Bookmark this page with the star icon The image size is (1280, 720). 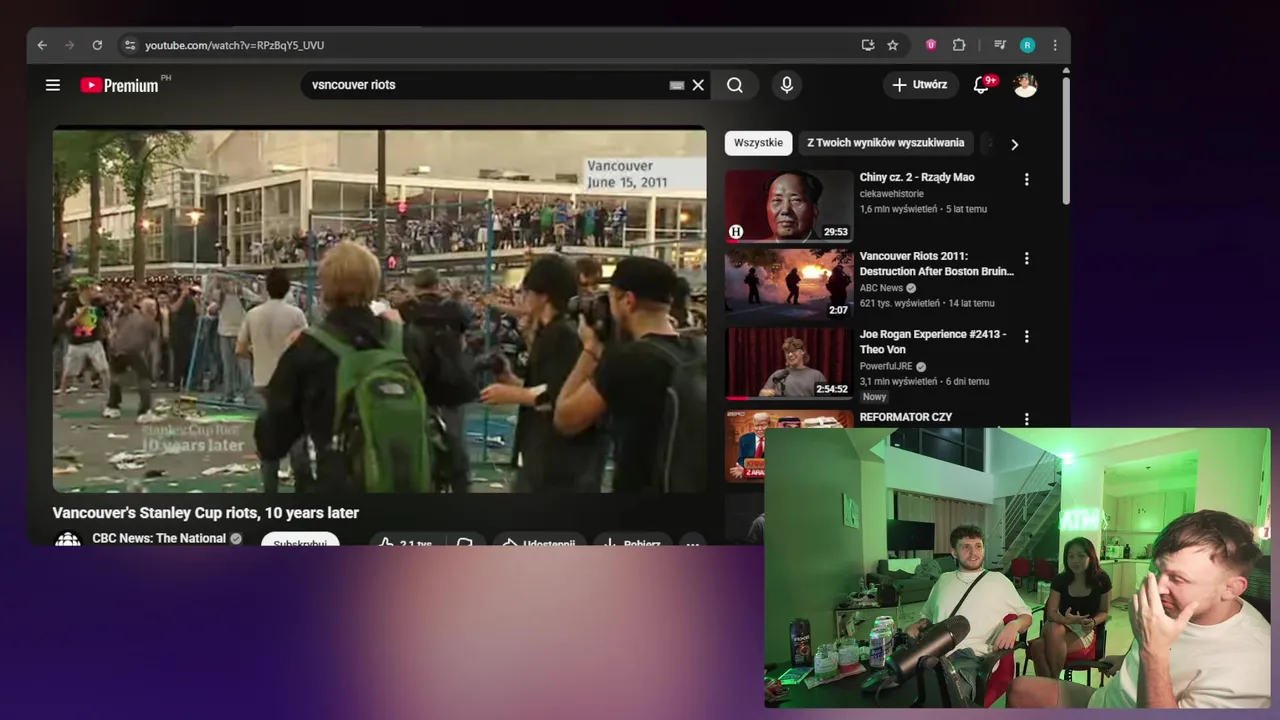coord(892,45)
